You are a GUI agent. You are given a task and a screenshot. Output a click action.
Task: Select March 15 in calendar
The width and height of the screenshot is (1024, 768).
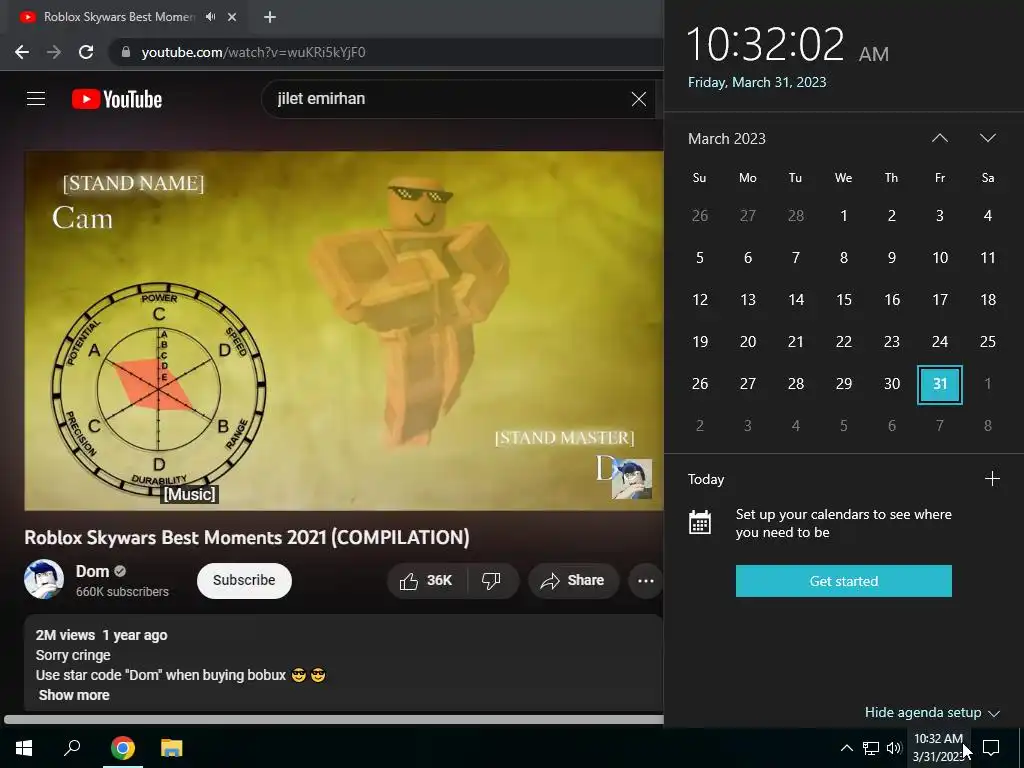[844, 300]
